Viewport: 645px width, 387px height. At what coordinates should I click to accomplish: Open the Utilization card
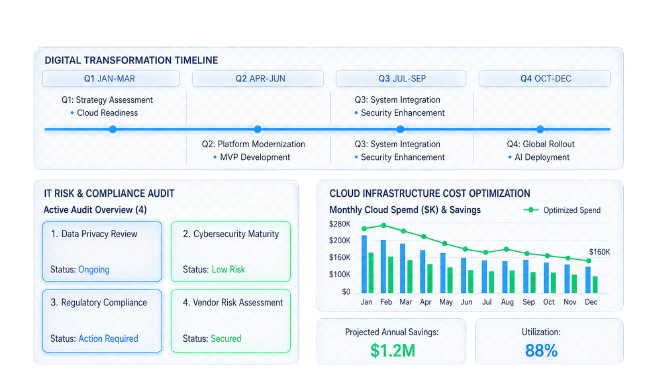[x=549, y=341]
